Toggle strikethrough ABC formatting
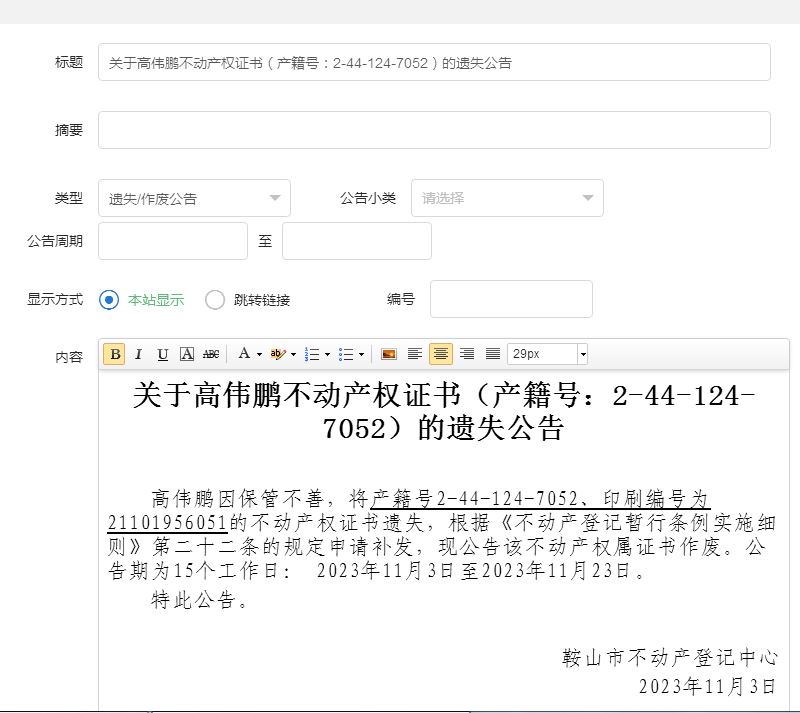This screenshot has height=713, width=800. (x=211, y=354)
